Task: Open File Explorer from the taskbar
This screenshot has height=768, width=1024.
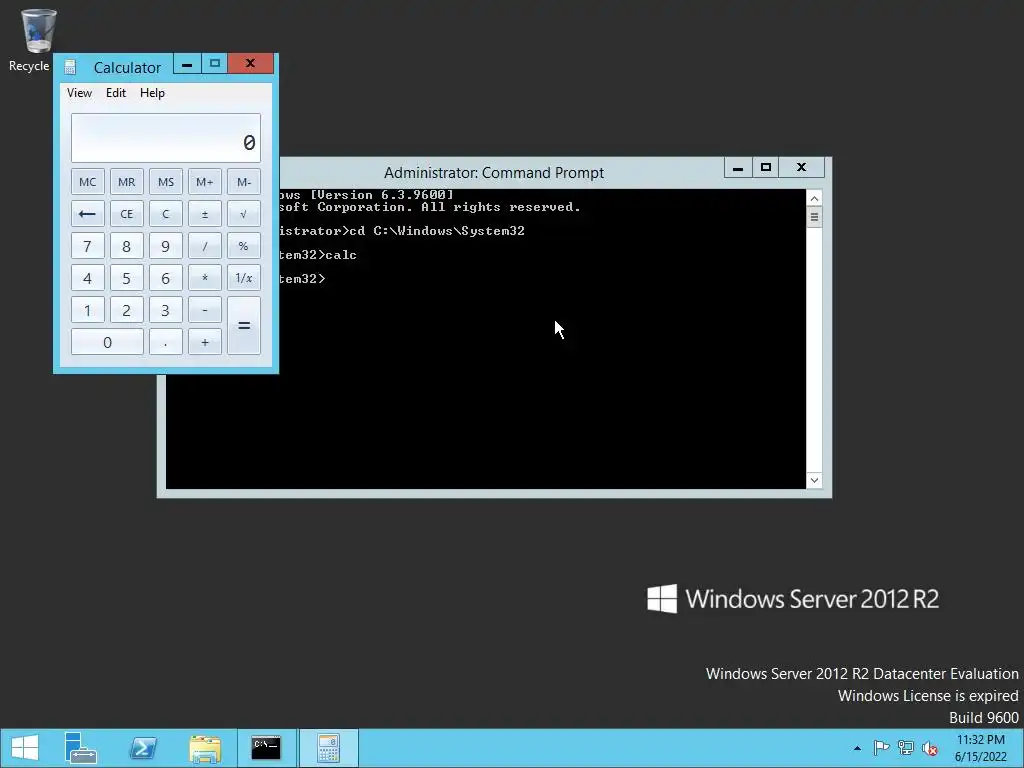Action: click(205, 748)
